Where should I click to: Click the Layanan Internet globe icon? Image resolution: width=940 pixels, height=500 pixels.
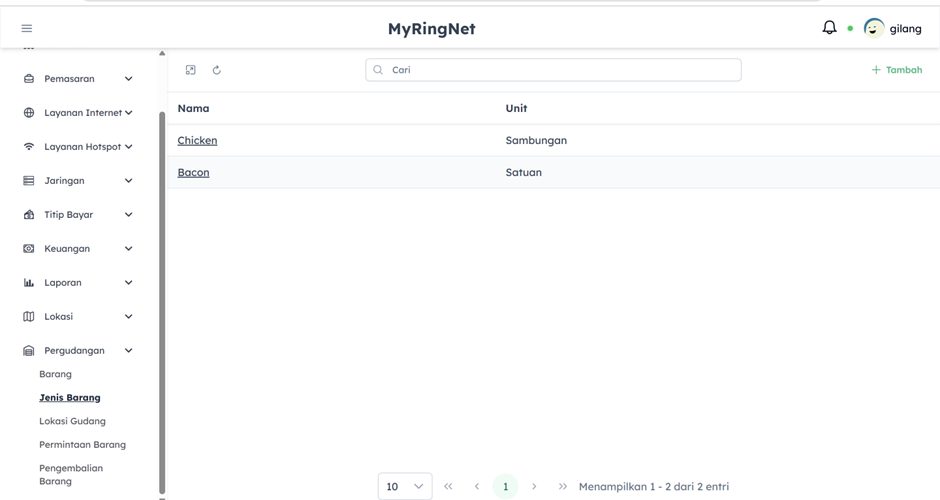point(29,113)
